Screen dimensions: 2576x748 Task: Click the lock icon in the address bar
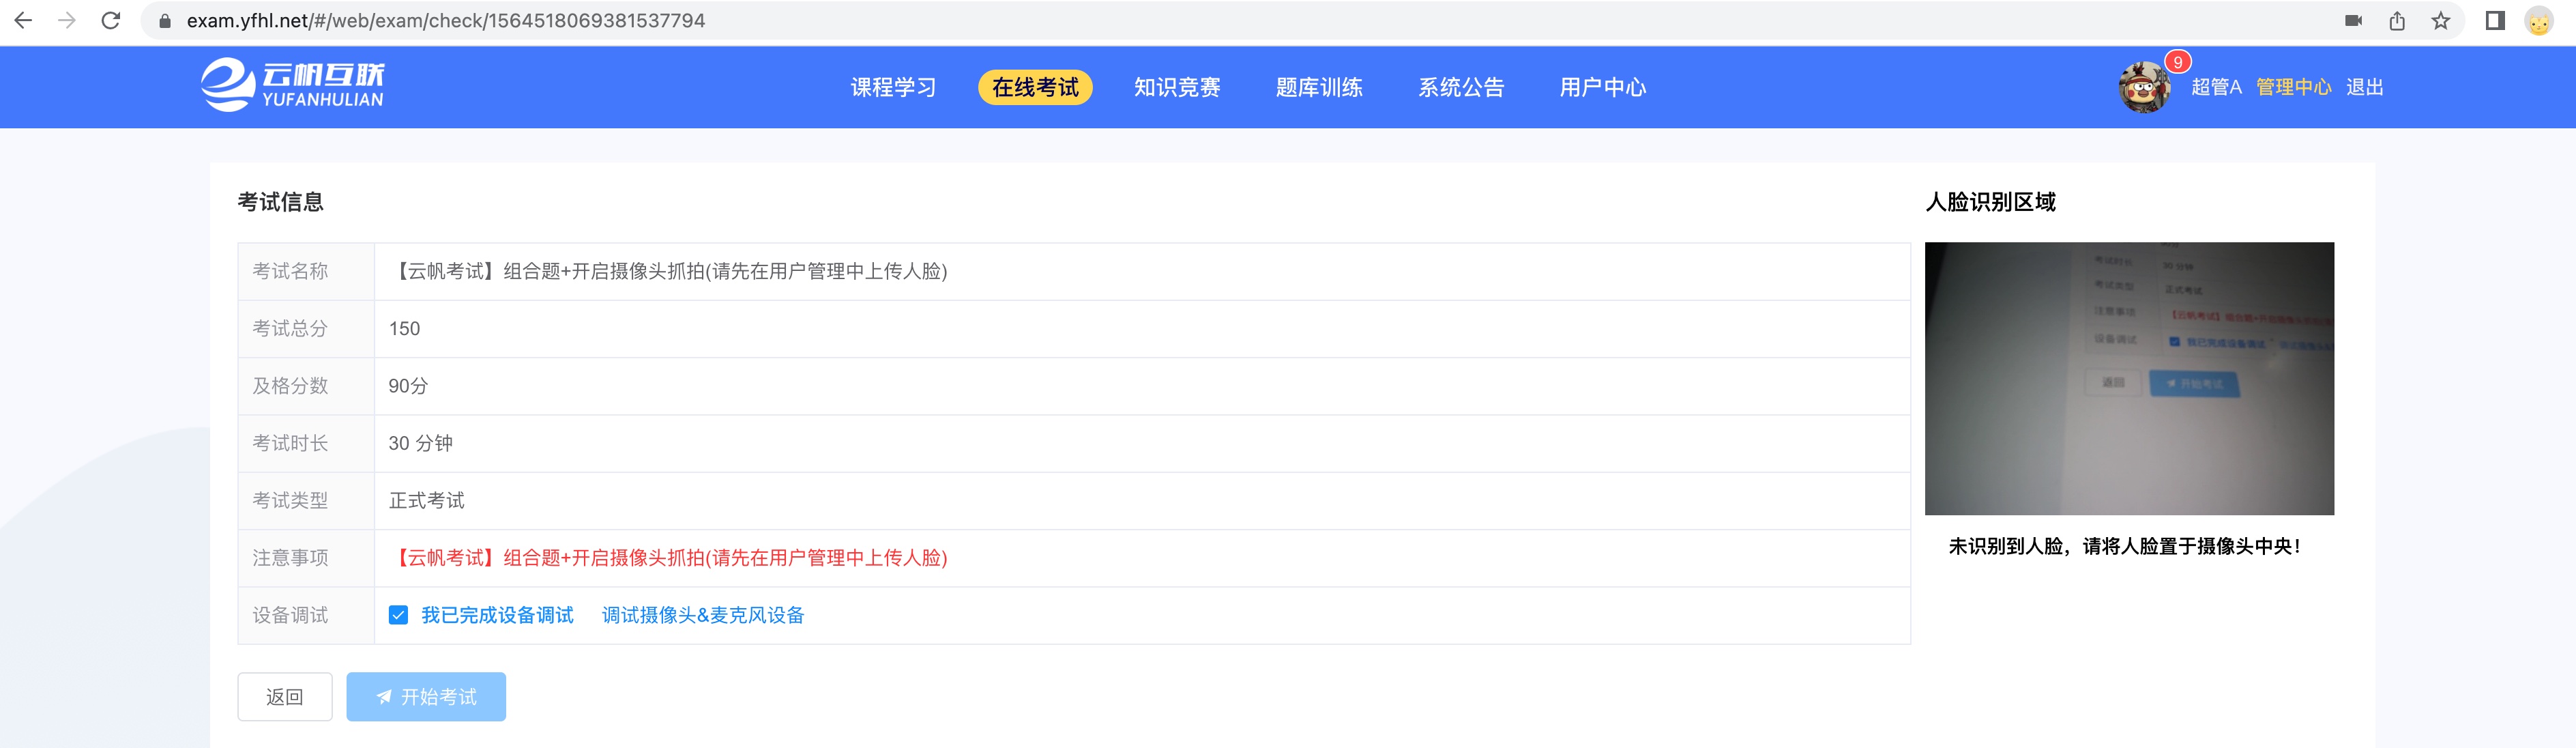point(165,21)
